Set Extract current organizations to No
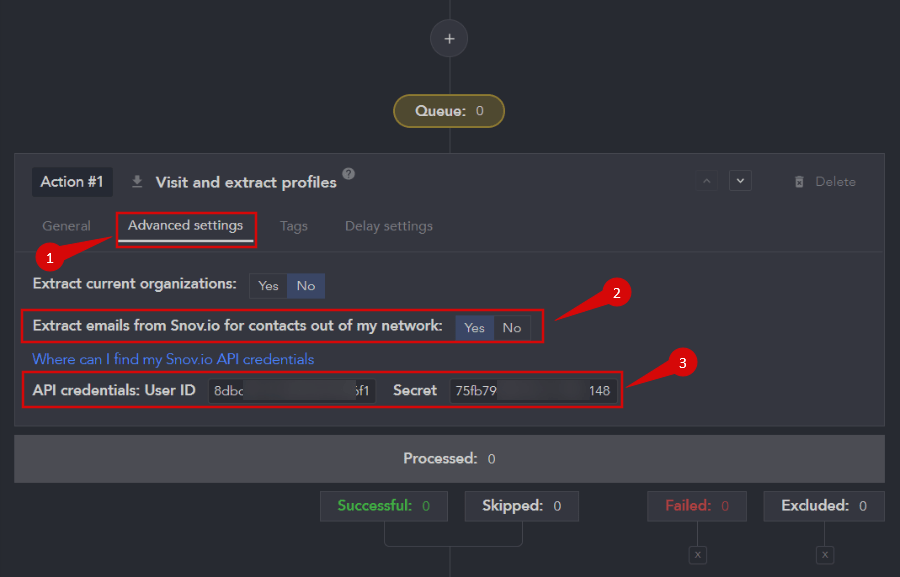Screen dimensions: 900x577 (306, 286)
